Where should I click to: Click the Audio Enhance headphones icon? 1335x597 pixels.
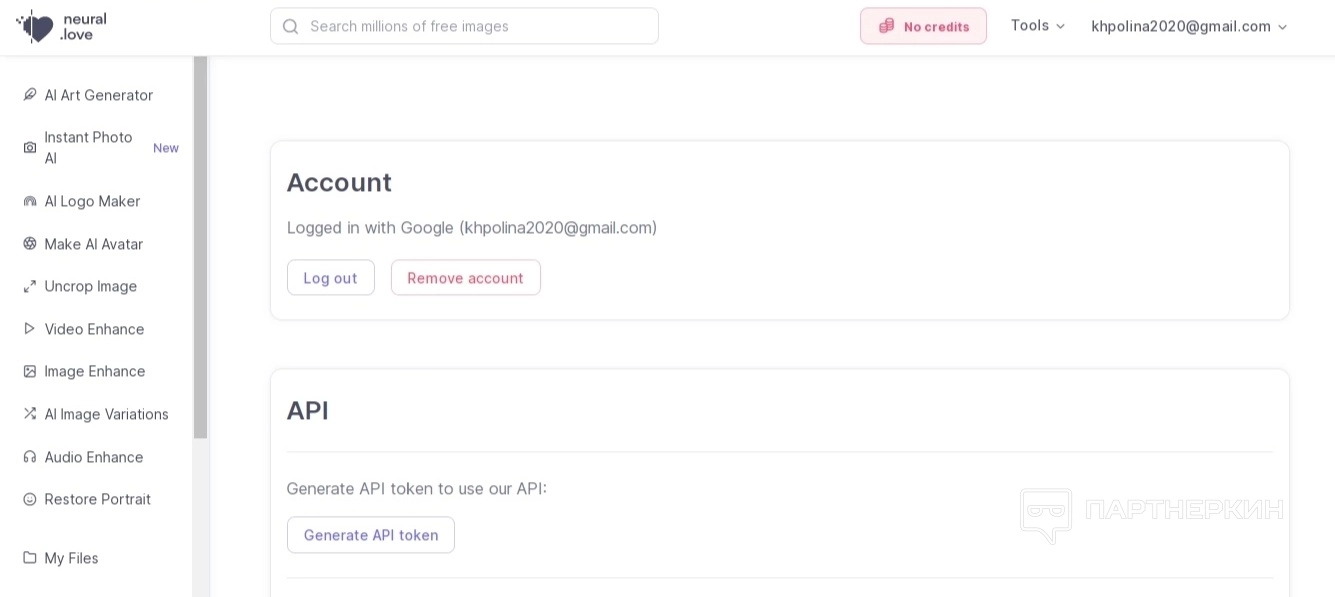30,457
